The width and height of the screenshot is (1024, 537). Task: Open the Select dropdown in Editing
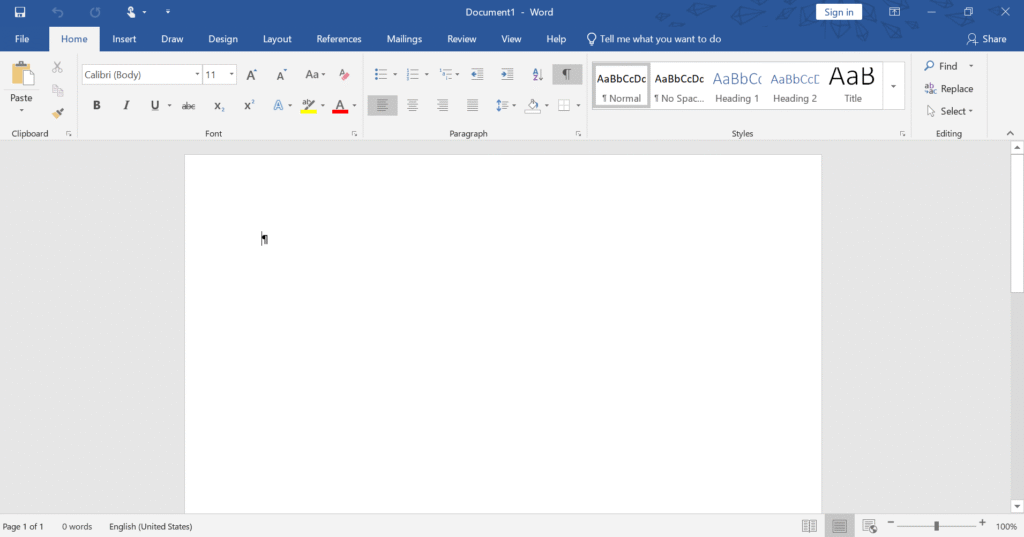[949, 111]
